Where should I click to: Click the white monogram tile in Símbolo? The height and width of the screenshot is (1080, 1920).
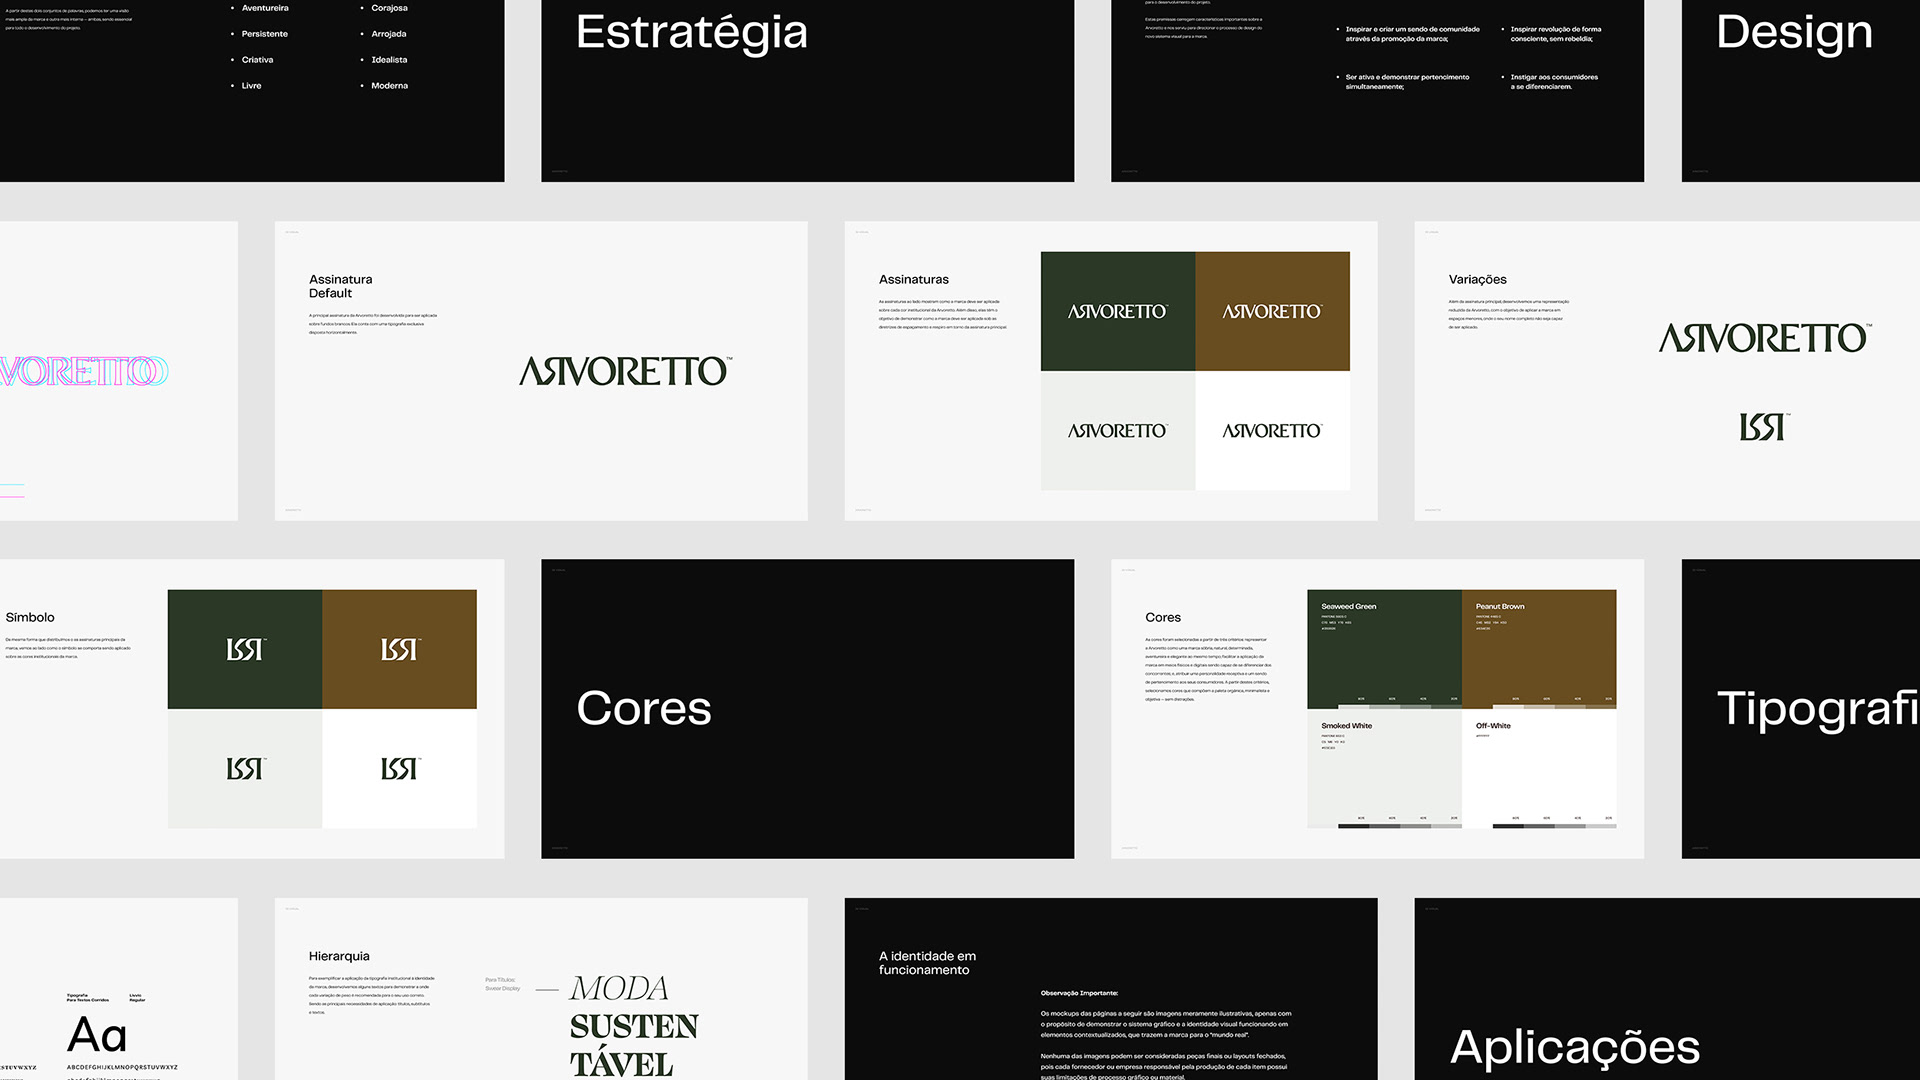click(x=400, y=768)
